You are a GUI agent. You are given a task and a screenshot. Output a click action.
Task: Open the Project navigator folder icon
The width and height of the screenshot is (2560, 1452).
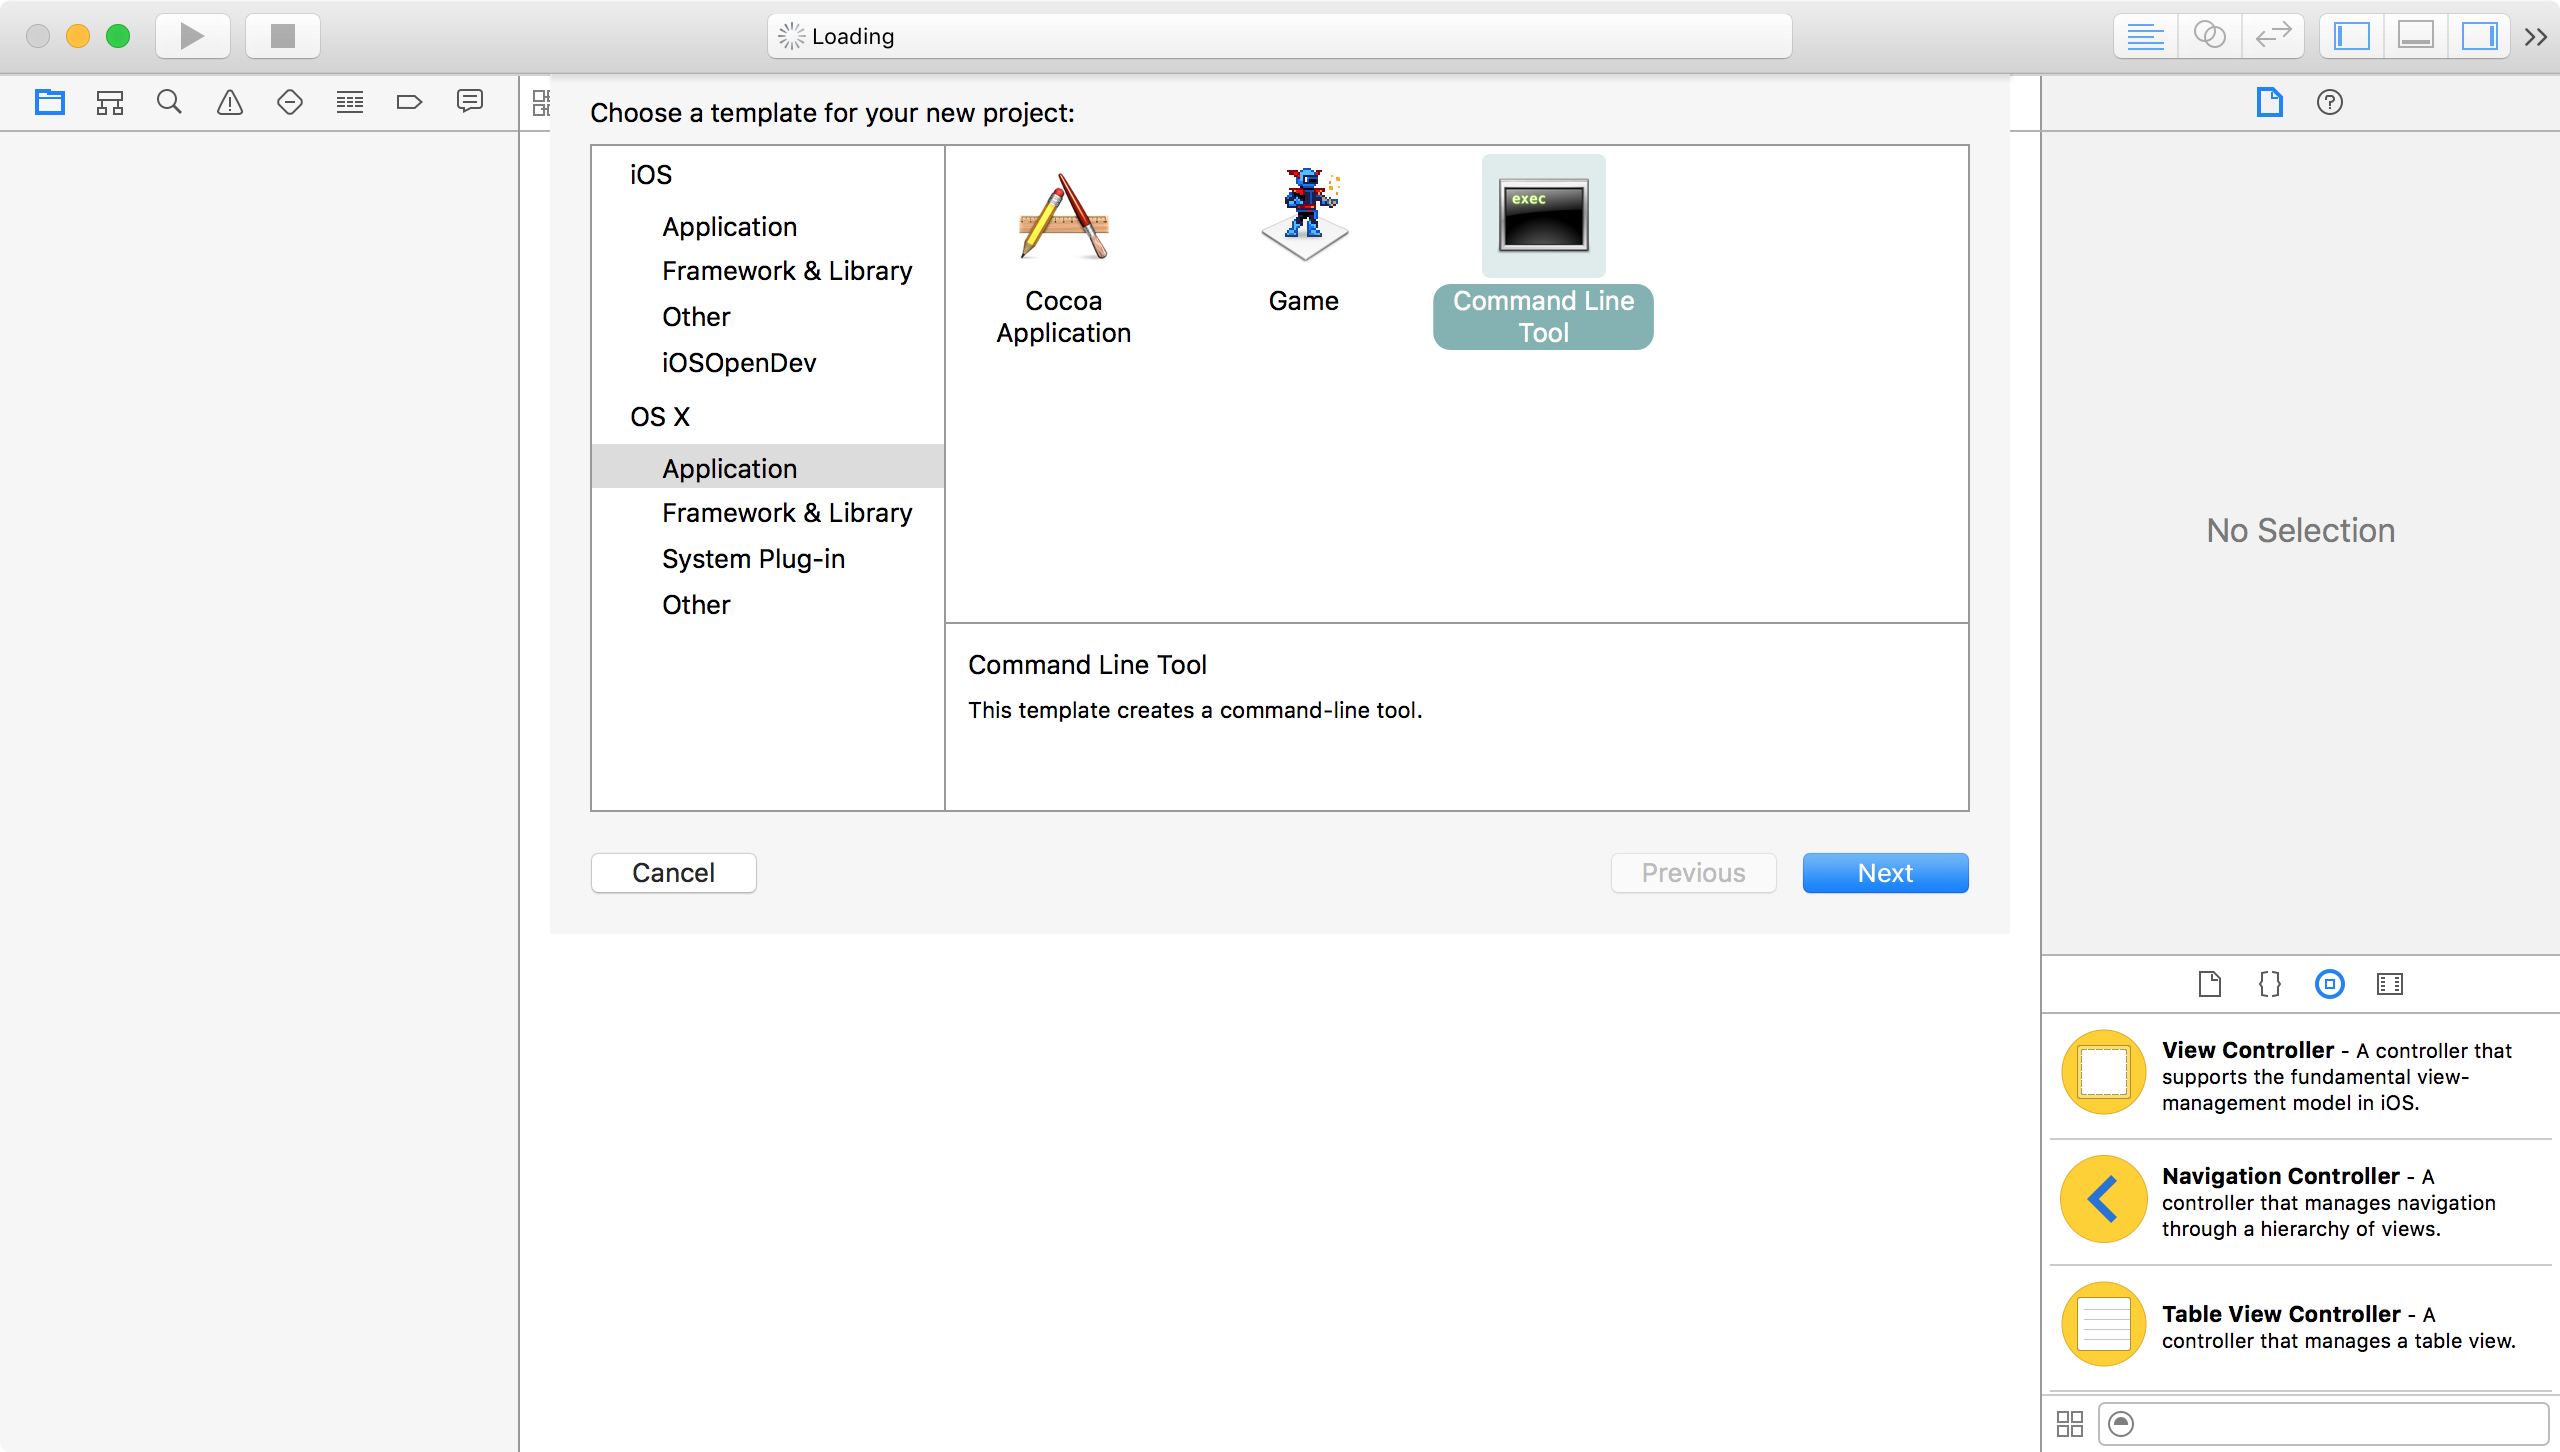(49, 102)
